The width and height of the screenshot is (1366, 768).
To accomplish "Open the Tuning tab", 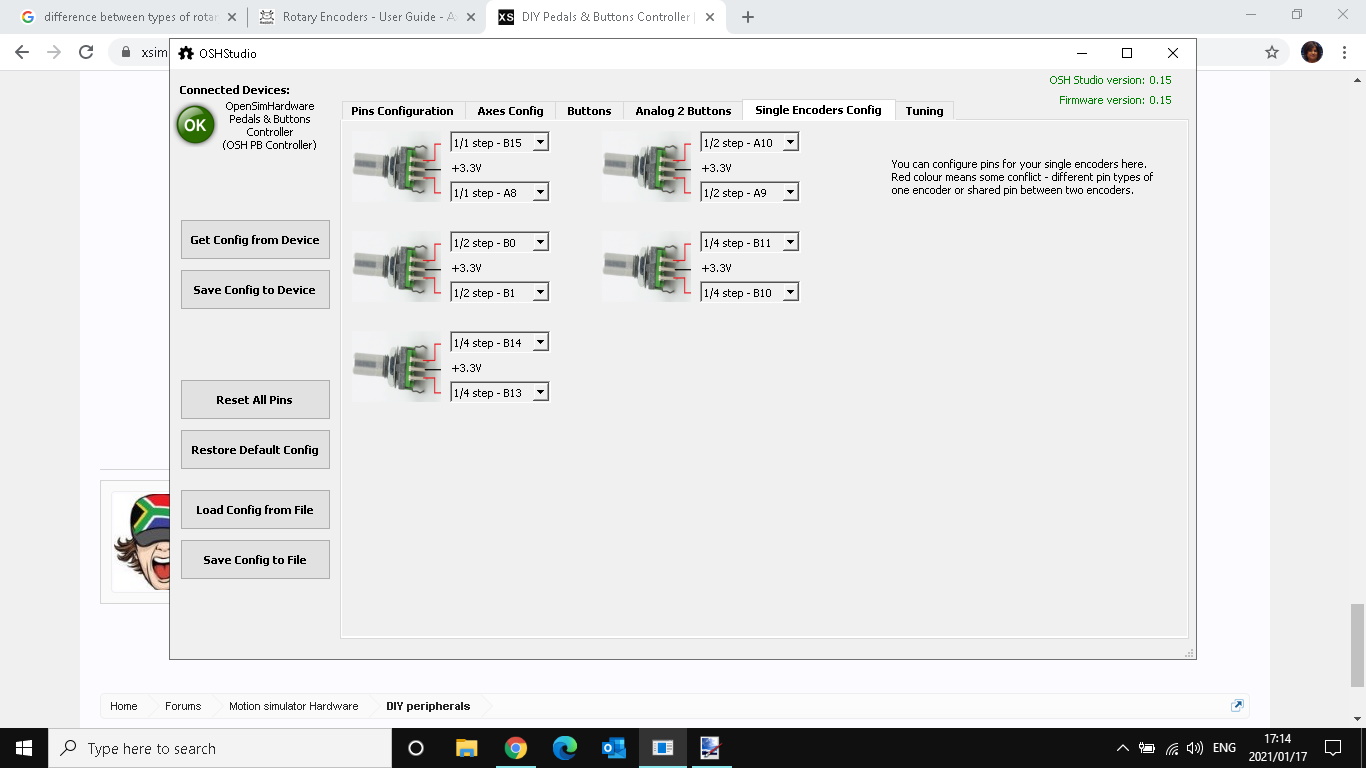I will [x=924, y=111].
